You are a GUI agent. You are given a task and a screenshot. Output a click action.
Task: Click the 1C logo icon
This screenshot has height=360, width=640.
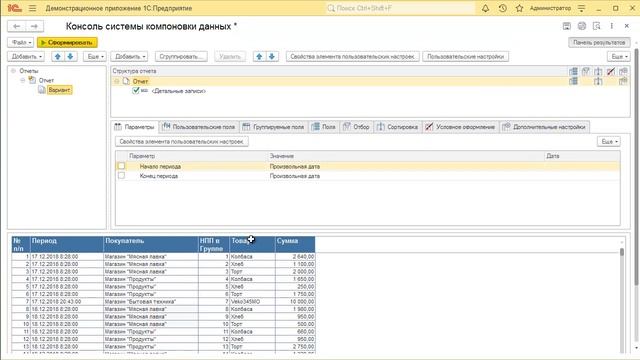point(15,8)
